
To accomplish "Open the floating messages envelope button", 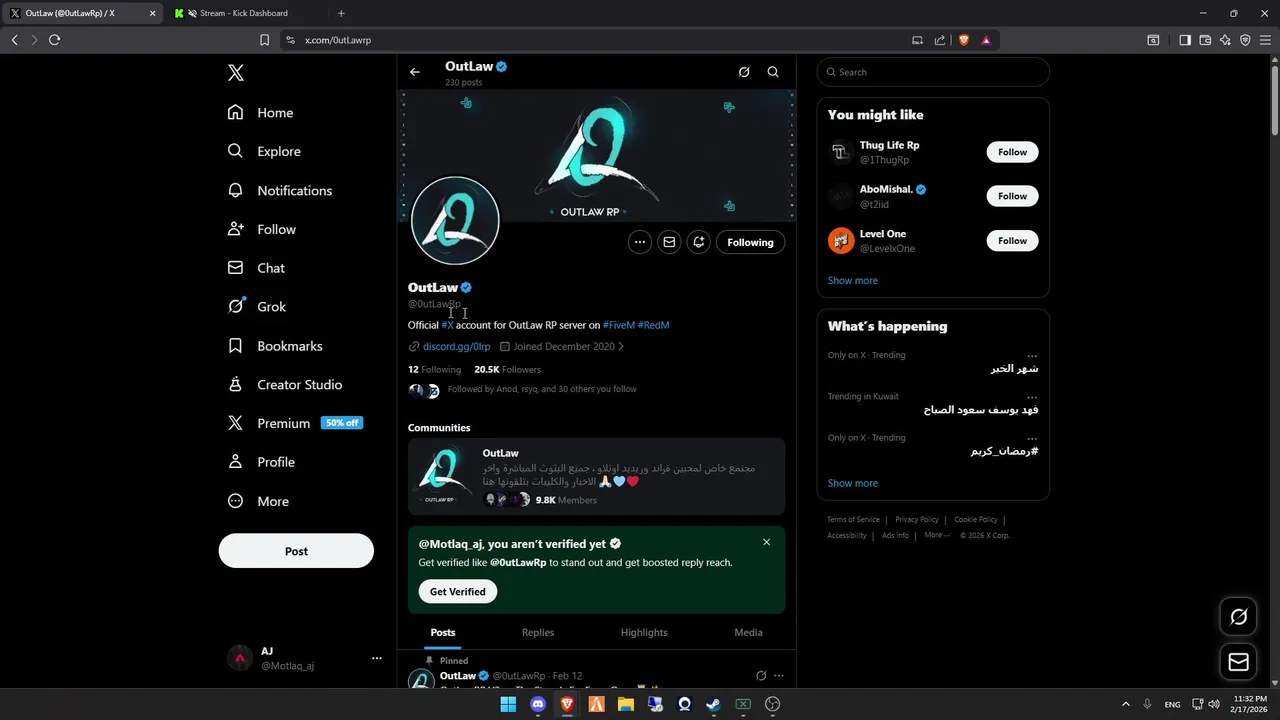I will click(x=1238, y=662).
